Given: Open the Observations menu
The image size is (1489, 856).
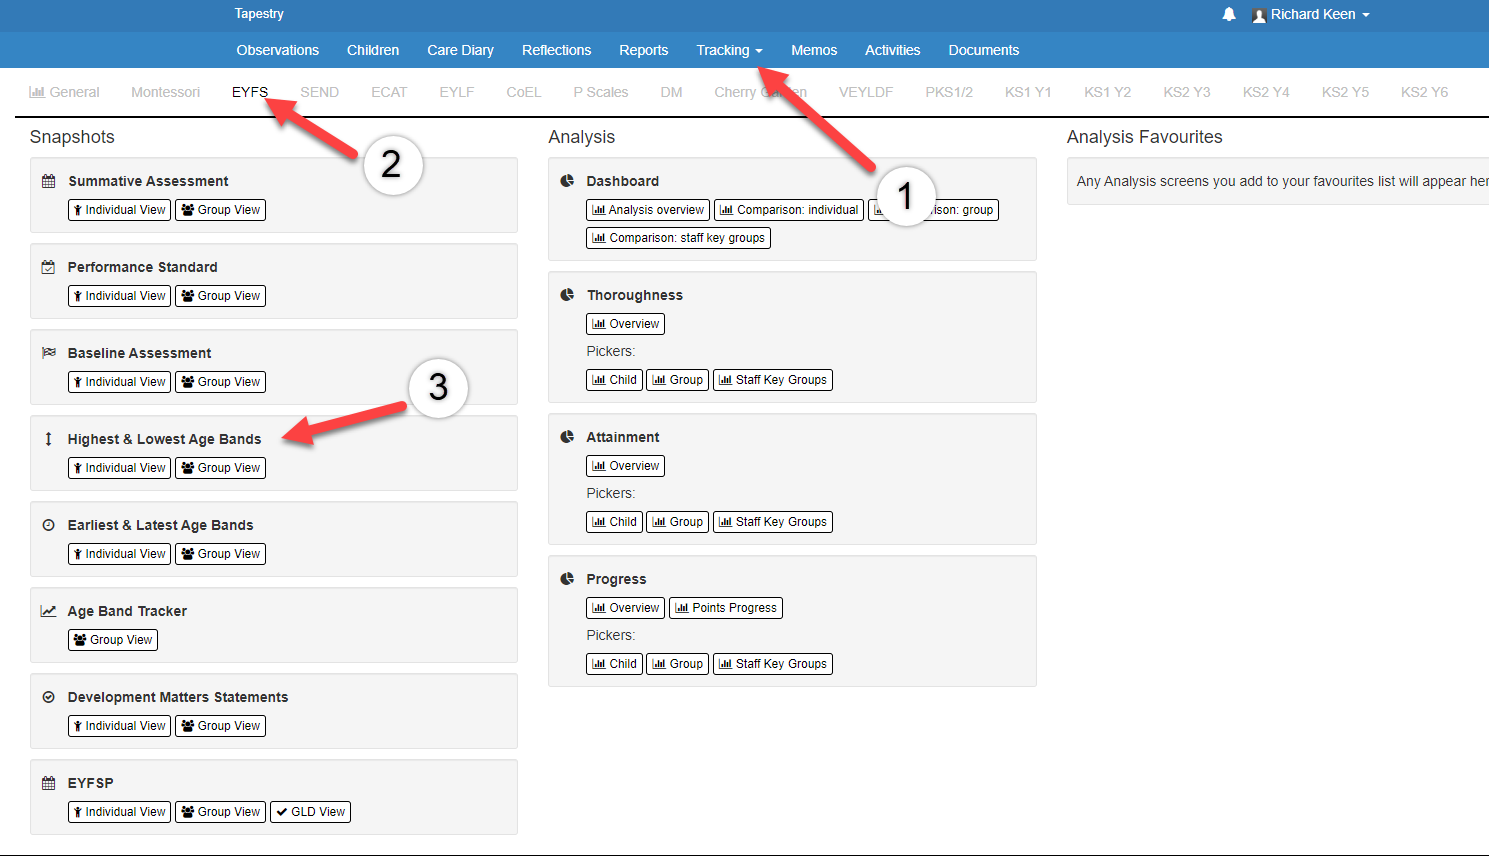Looking at the screenshot, I should pyautogui.click(x=278, y=50).
